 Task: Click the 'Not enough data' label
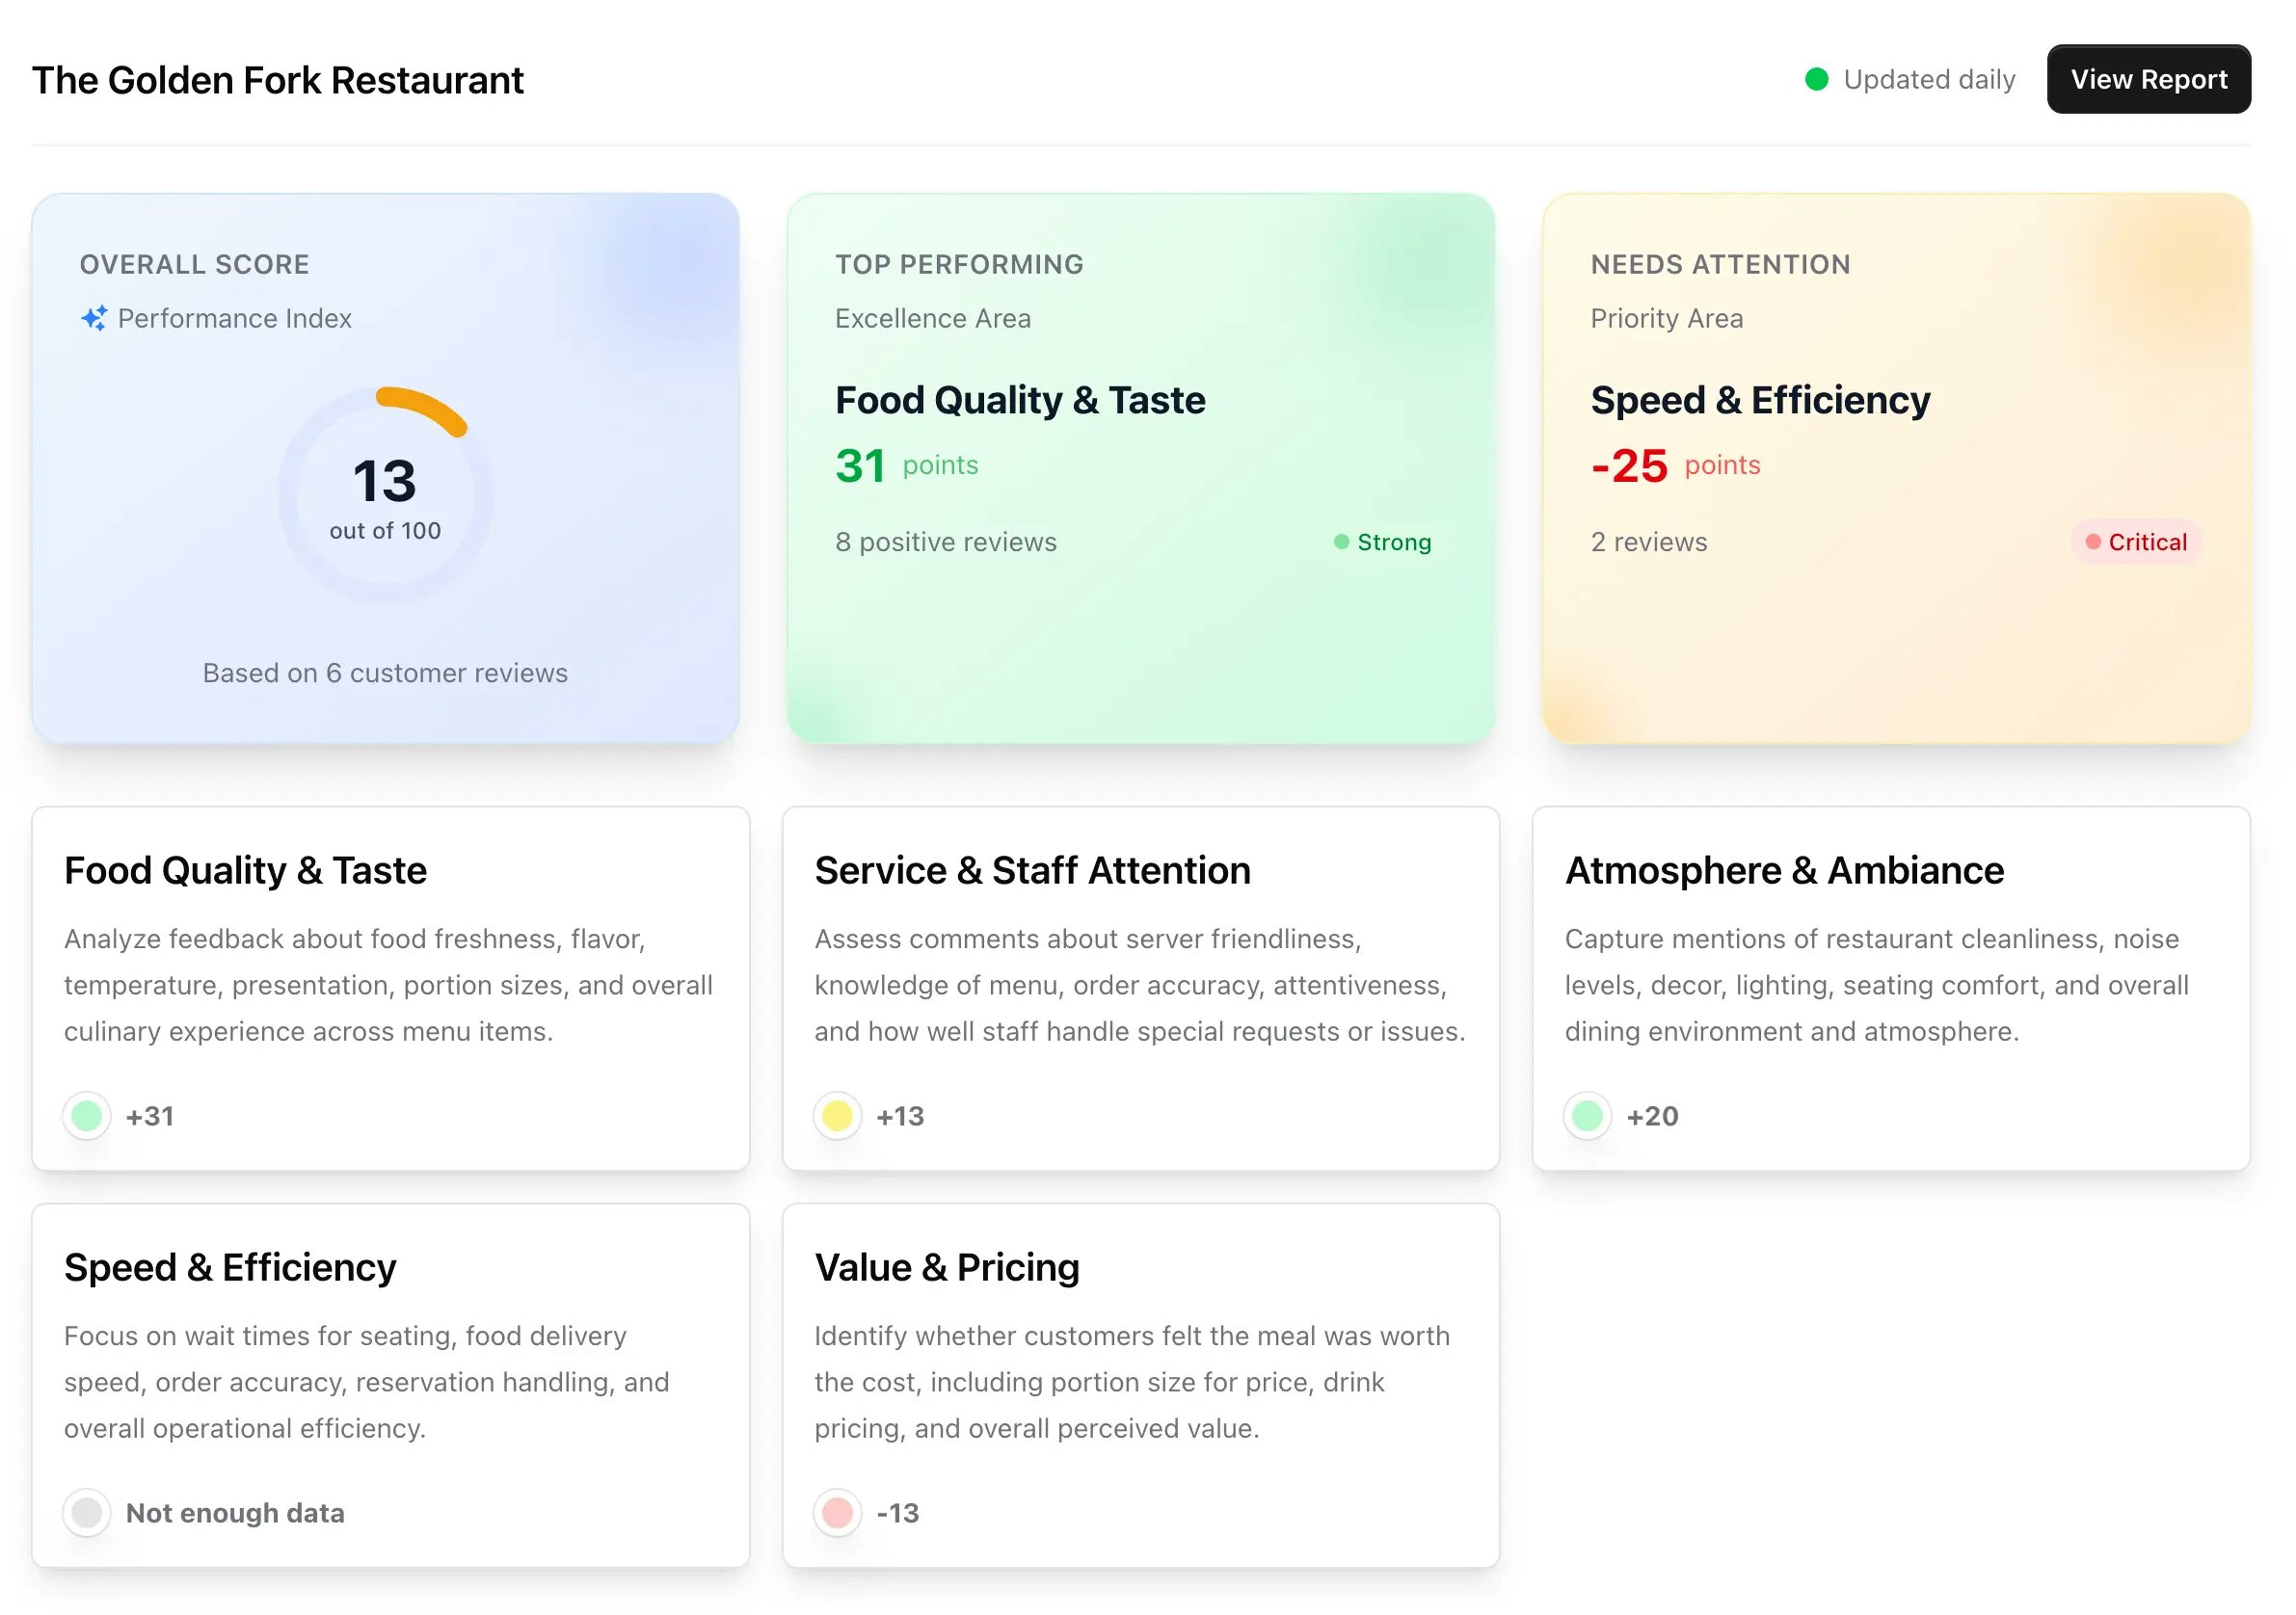[235, 1512]
